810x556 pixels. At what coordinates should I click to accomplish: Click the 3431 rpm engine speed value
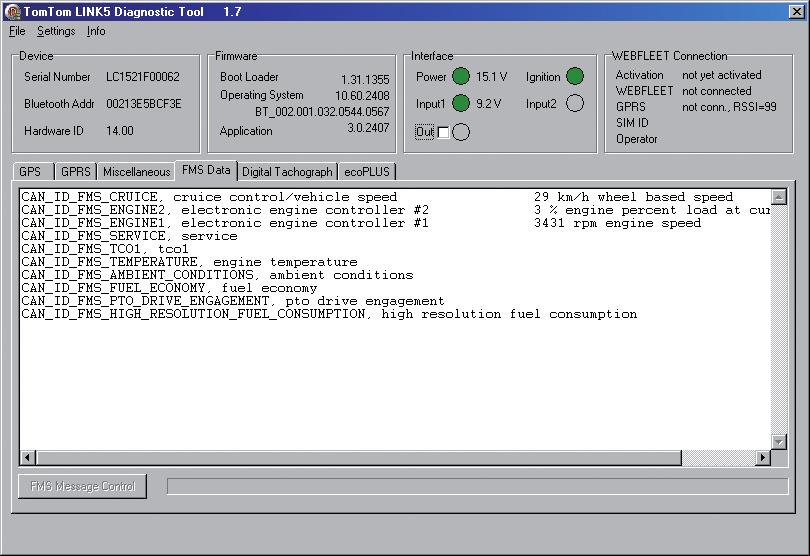point(617,223)
